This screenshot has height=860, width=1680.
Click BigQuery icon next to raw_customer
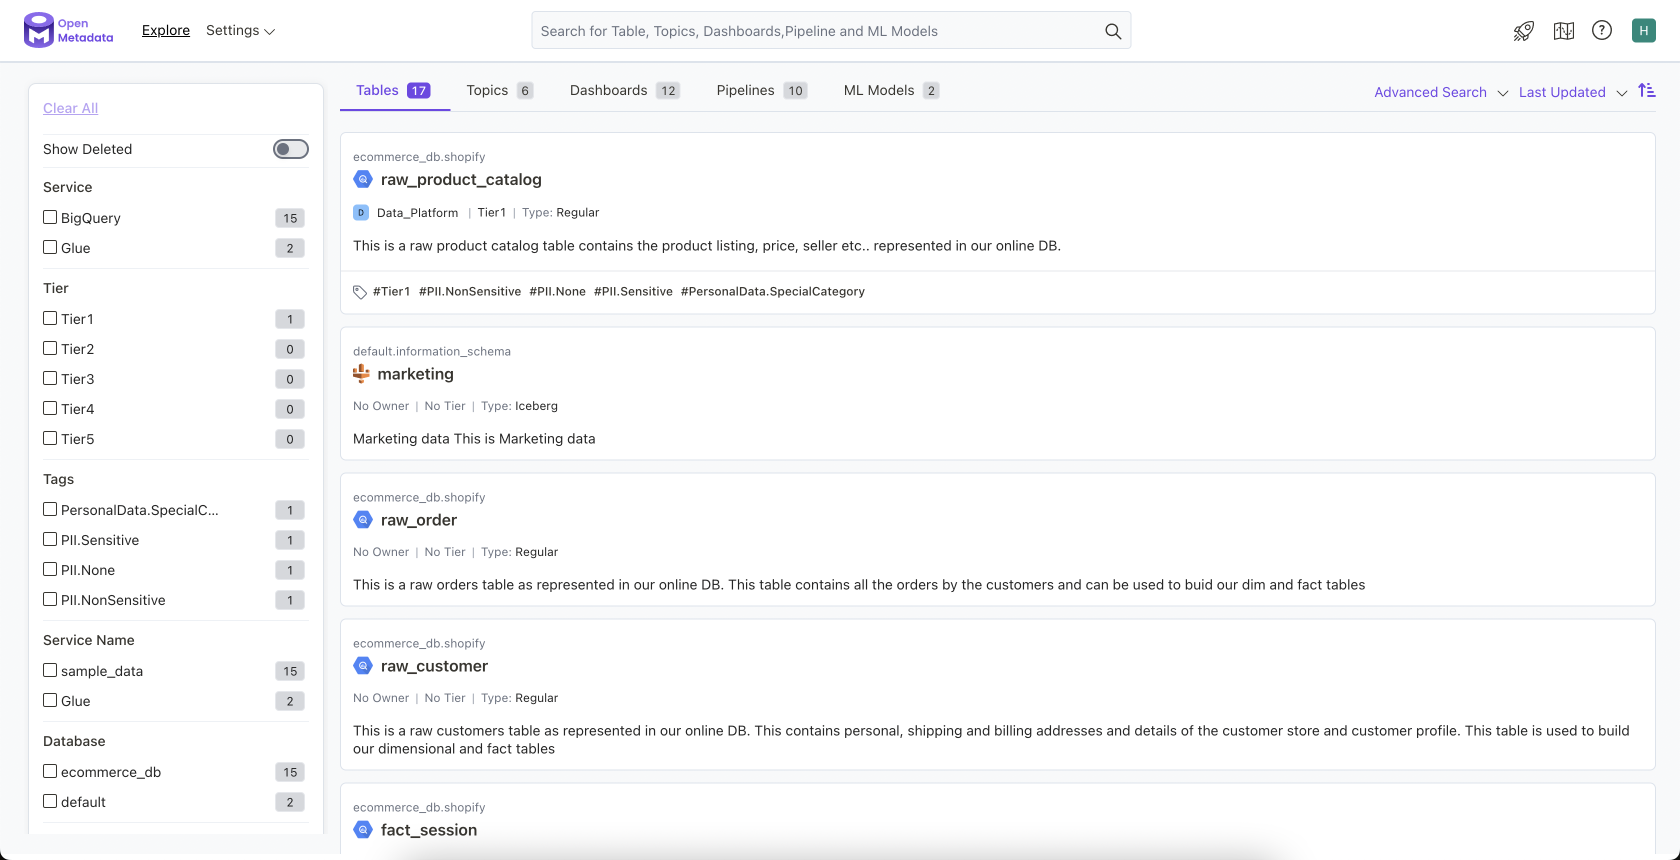tap(363, 666)
